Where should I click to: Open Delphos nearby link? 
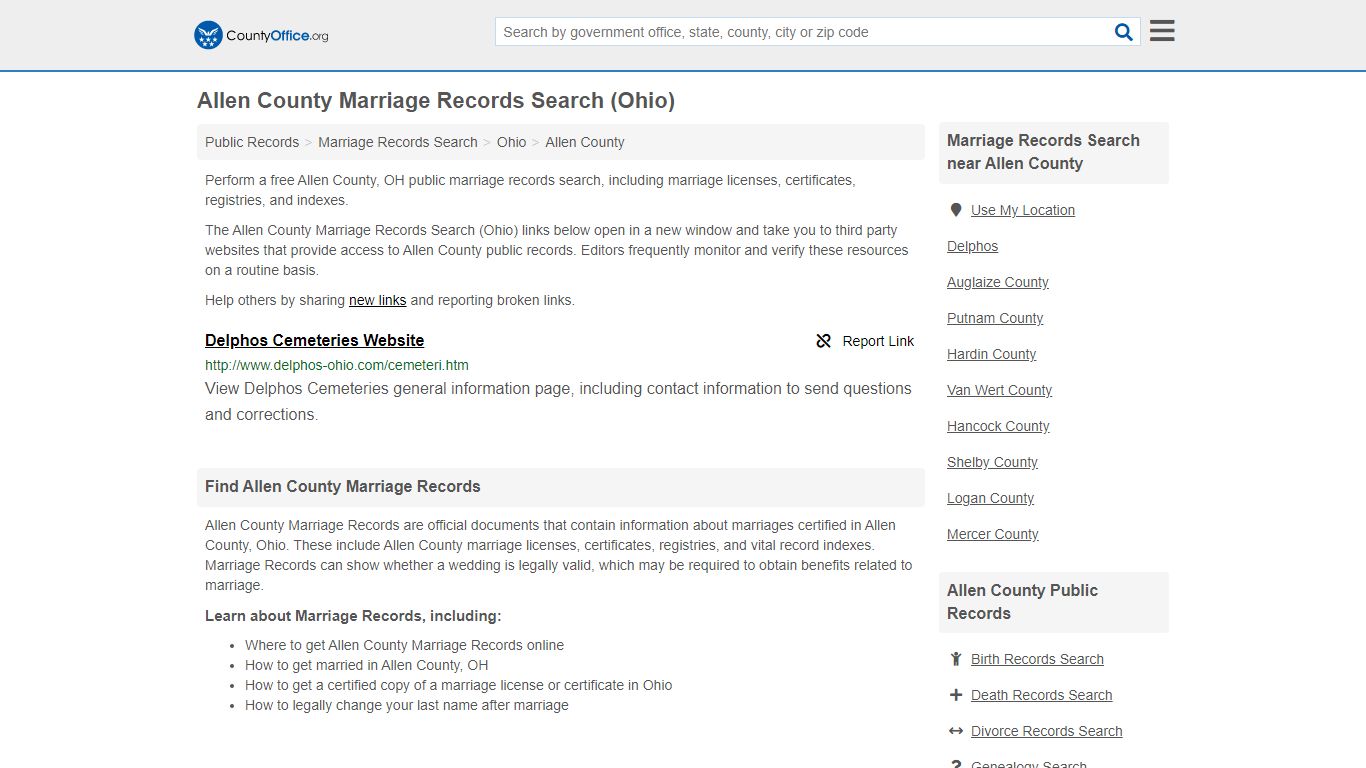pos(972,246)
